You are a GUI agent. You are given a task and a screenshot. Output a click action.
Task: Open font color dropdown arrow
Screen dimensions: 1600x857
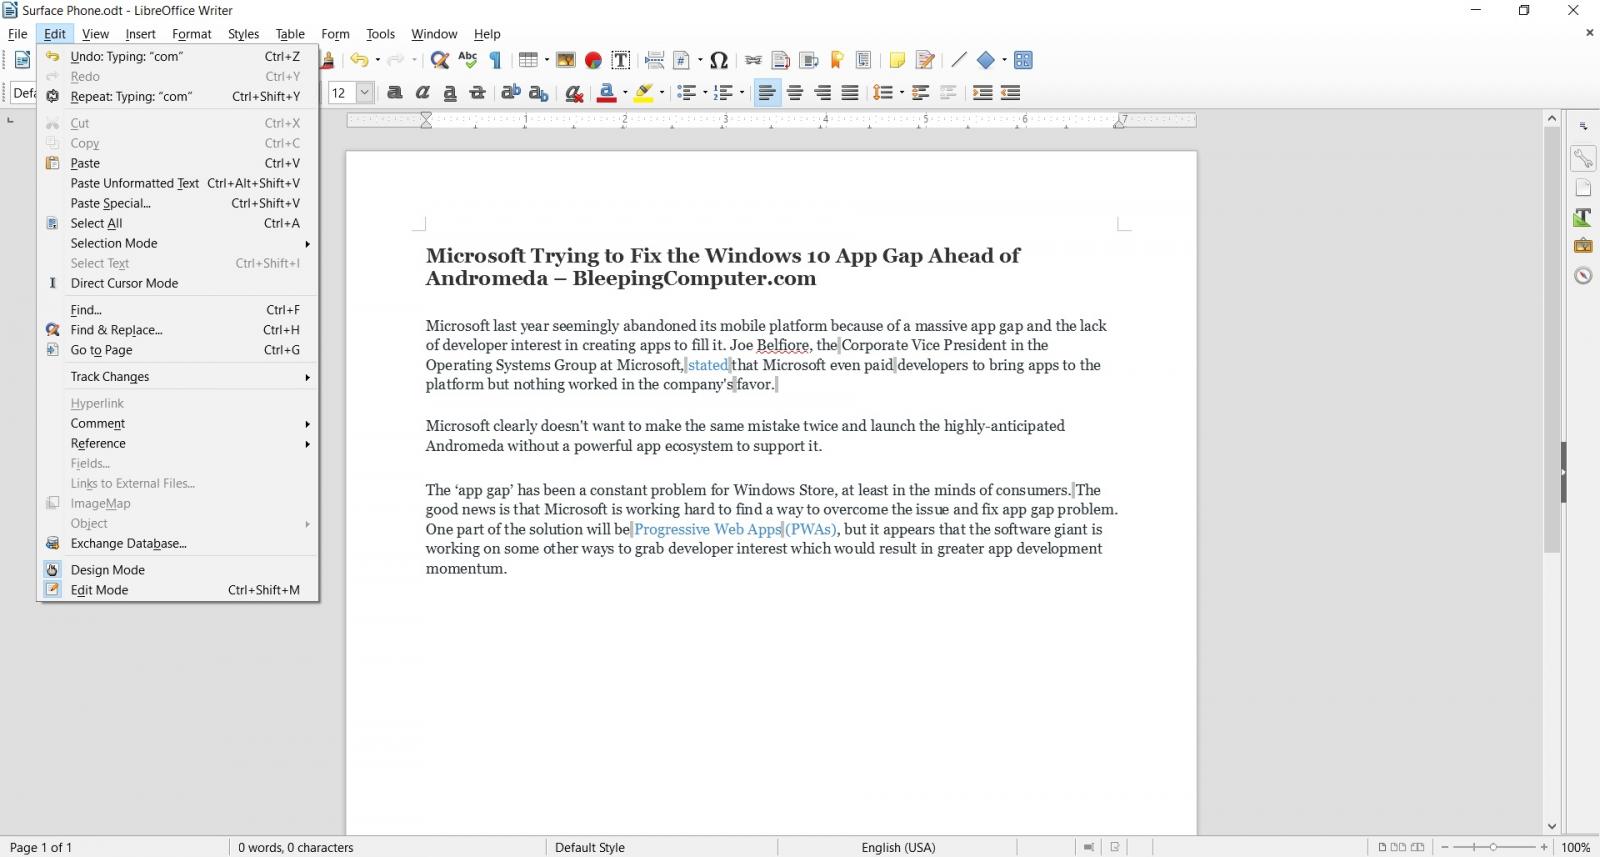(625, 93)
